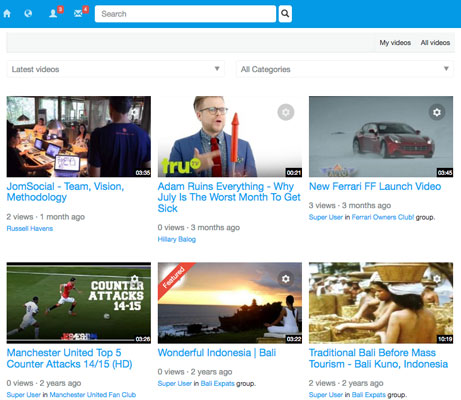The image size is (461, 400).
Task: Visit Hillary Balog profile link
Action: click(x=177, y=239)
